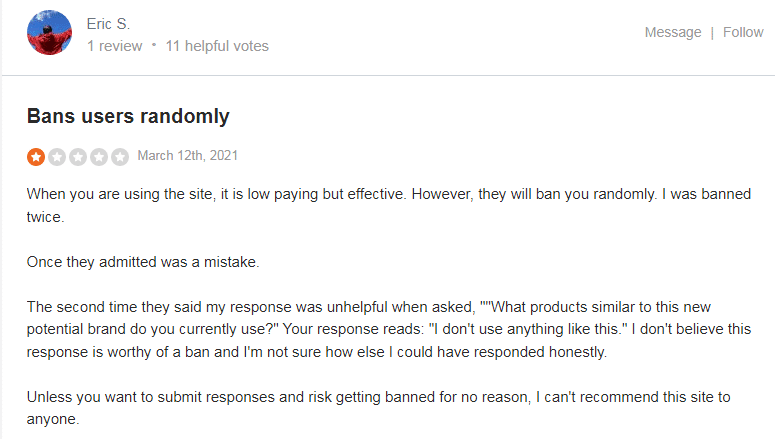The width and height of the screenshot is (775, 439).
Task: Click the word 'twice.' ending the first paragraph
Action: tap(45, 217)
